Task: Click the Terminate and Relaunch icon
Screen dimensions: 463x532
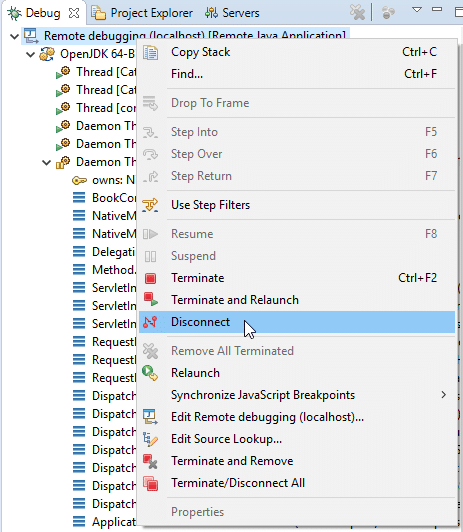Action: tap(151, 300)
